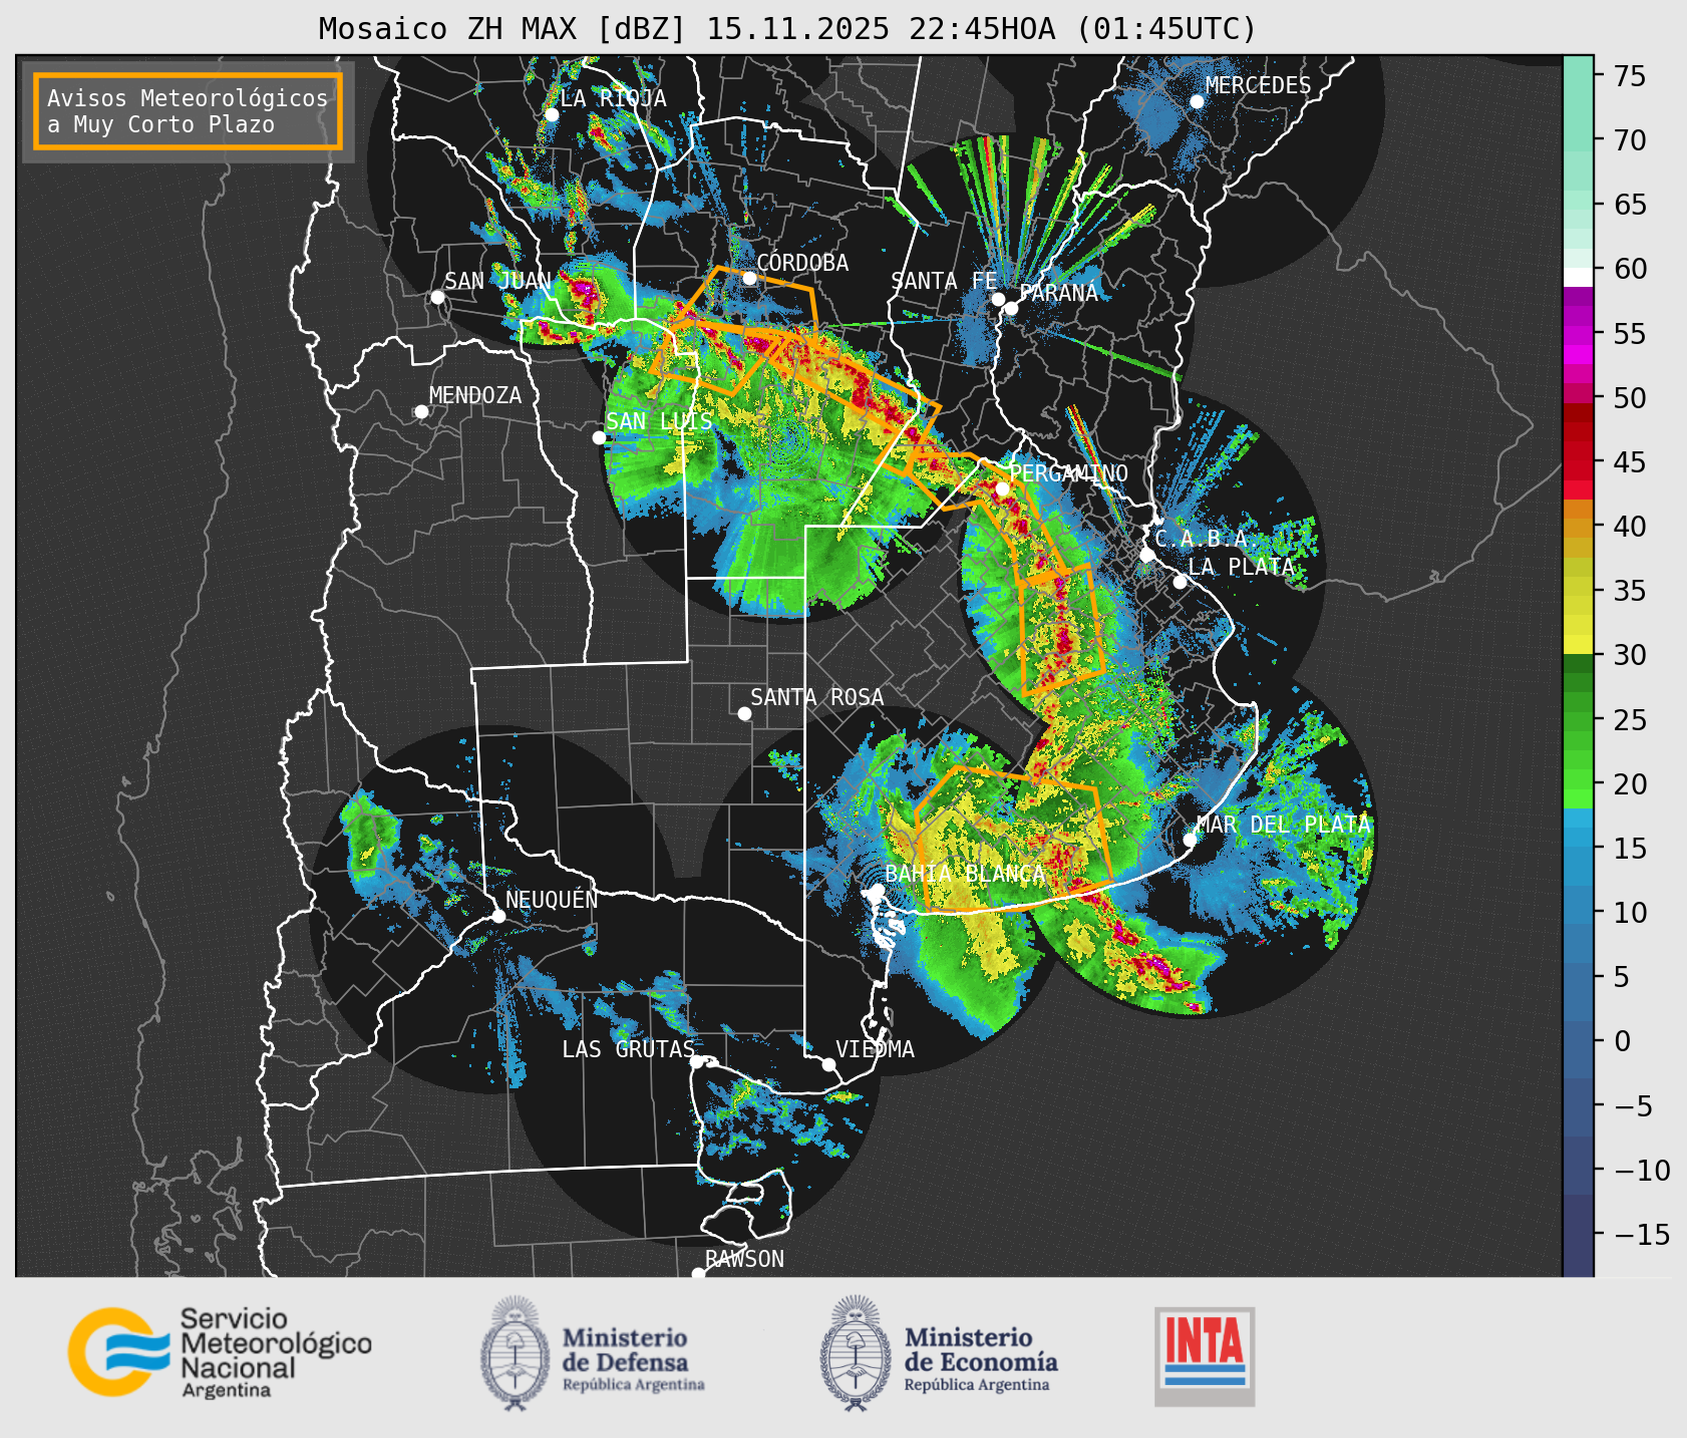
Task: Click the 0 dBZ blue band on scale
Action: pyautogui.click(x=1578, y=1041)
